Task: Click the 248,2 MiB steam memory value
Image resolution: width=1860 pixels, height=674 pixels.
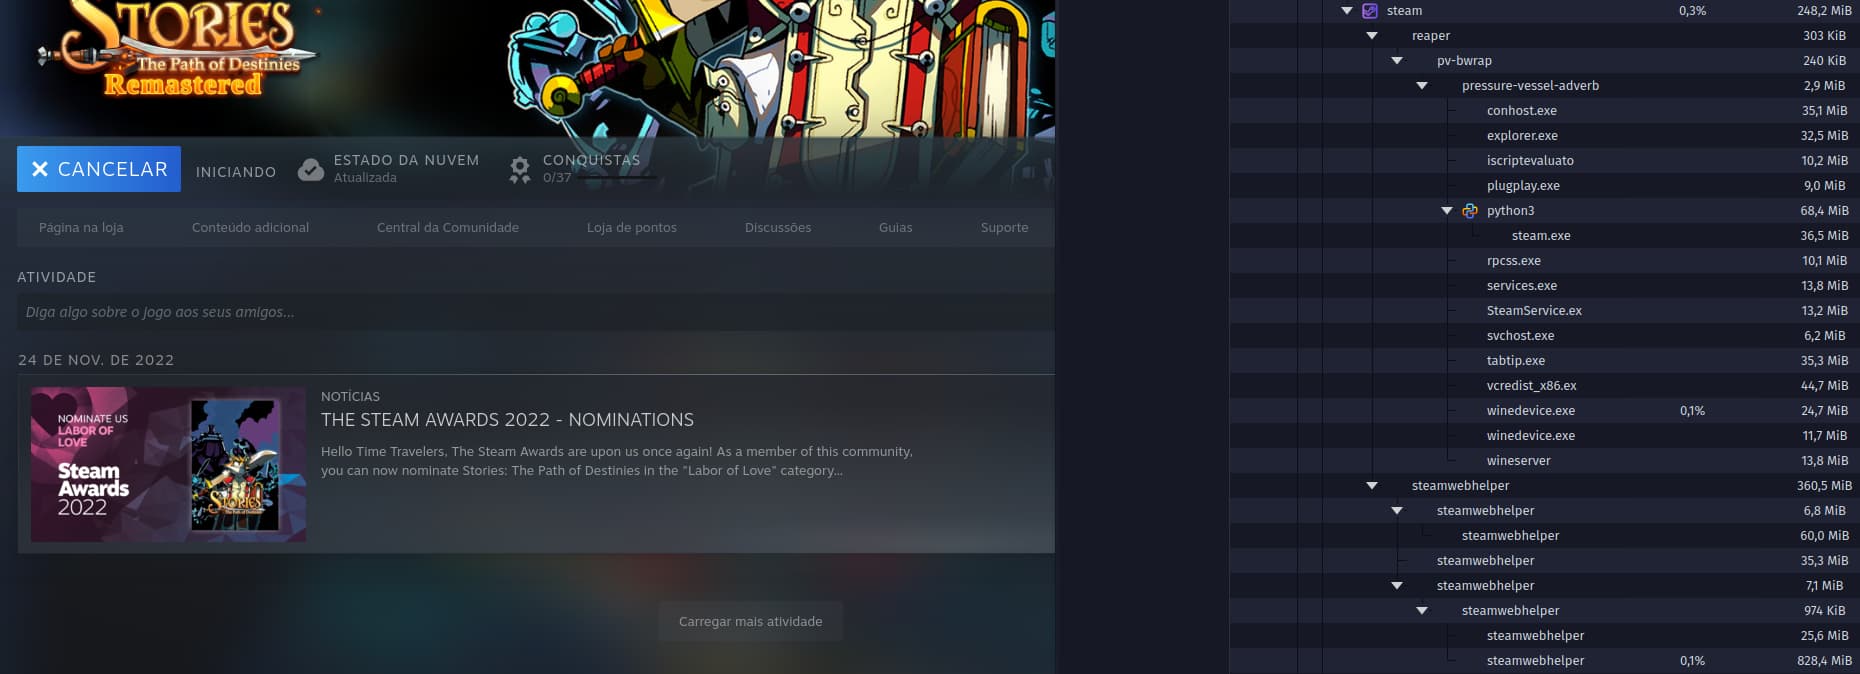Action: click(1824, 11)
